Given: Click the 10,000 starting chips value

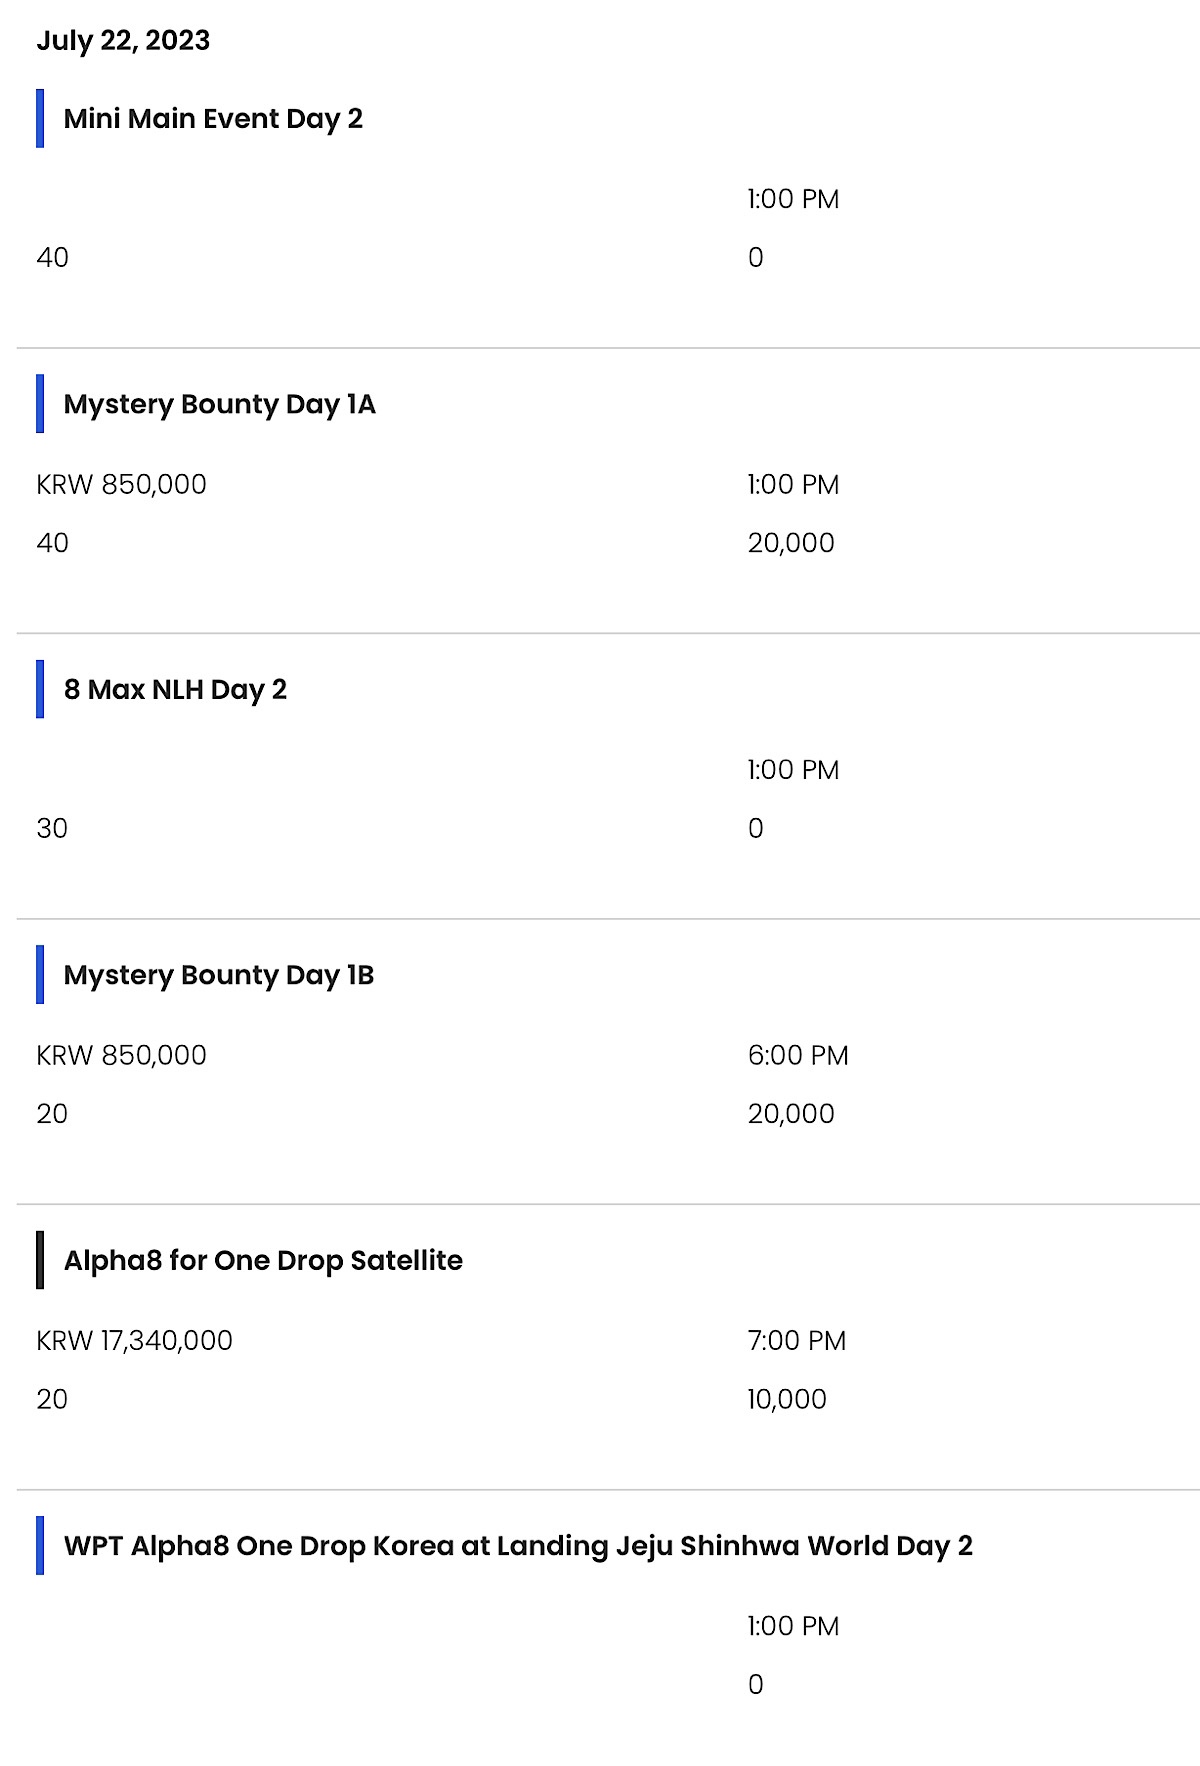Looking at the screenshot, I should click(787, 1399).
